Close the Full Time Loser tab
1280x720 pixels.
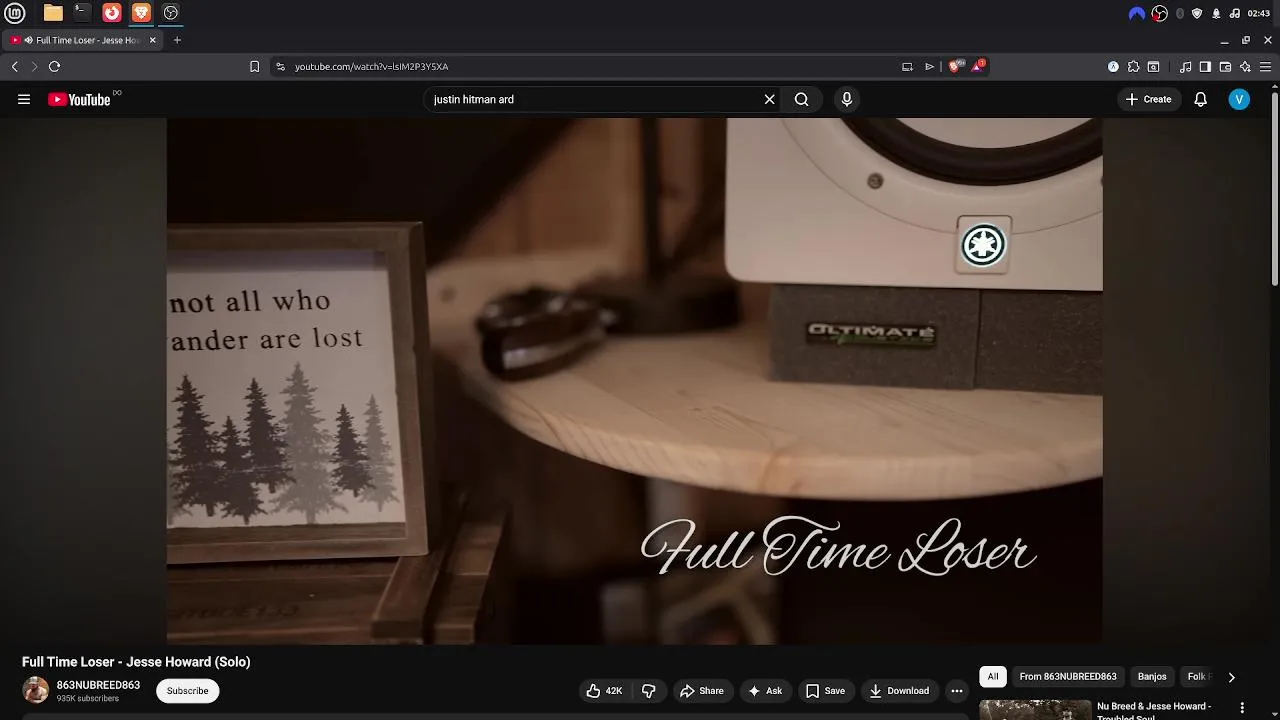coord(153,40)
